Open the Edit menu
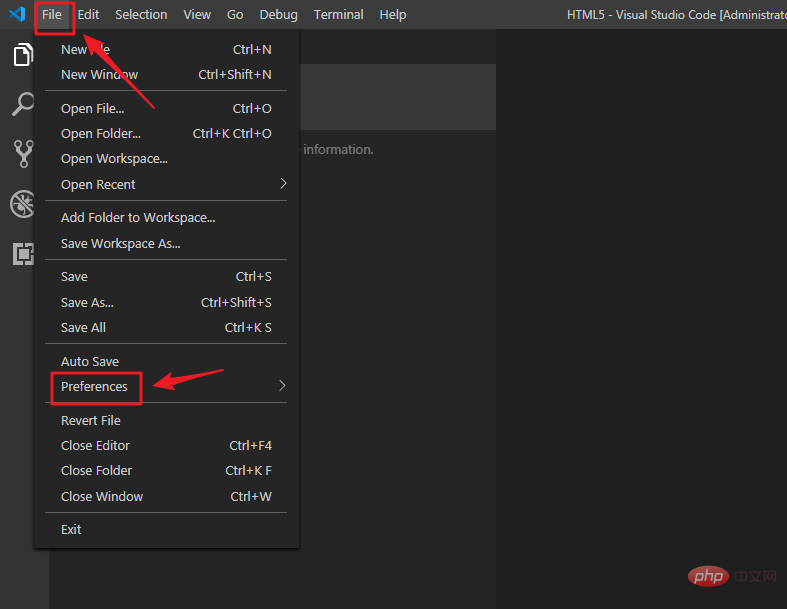Screen dimensions: 787x609 click(88, 14)
